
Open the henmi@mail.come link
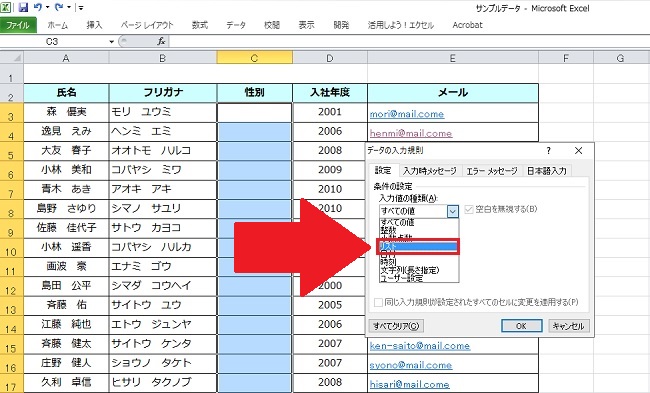pos(411,133)
